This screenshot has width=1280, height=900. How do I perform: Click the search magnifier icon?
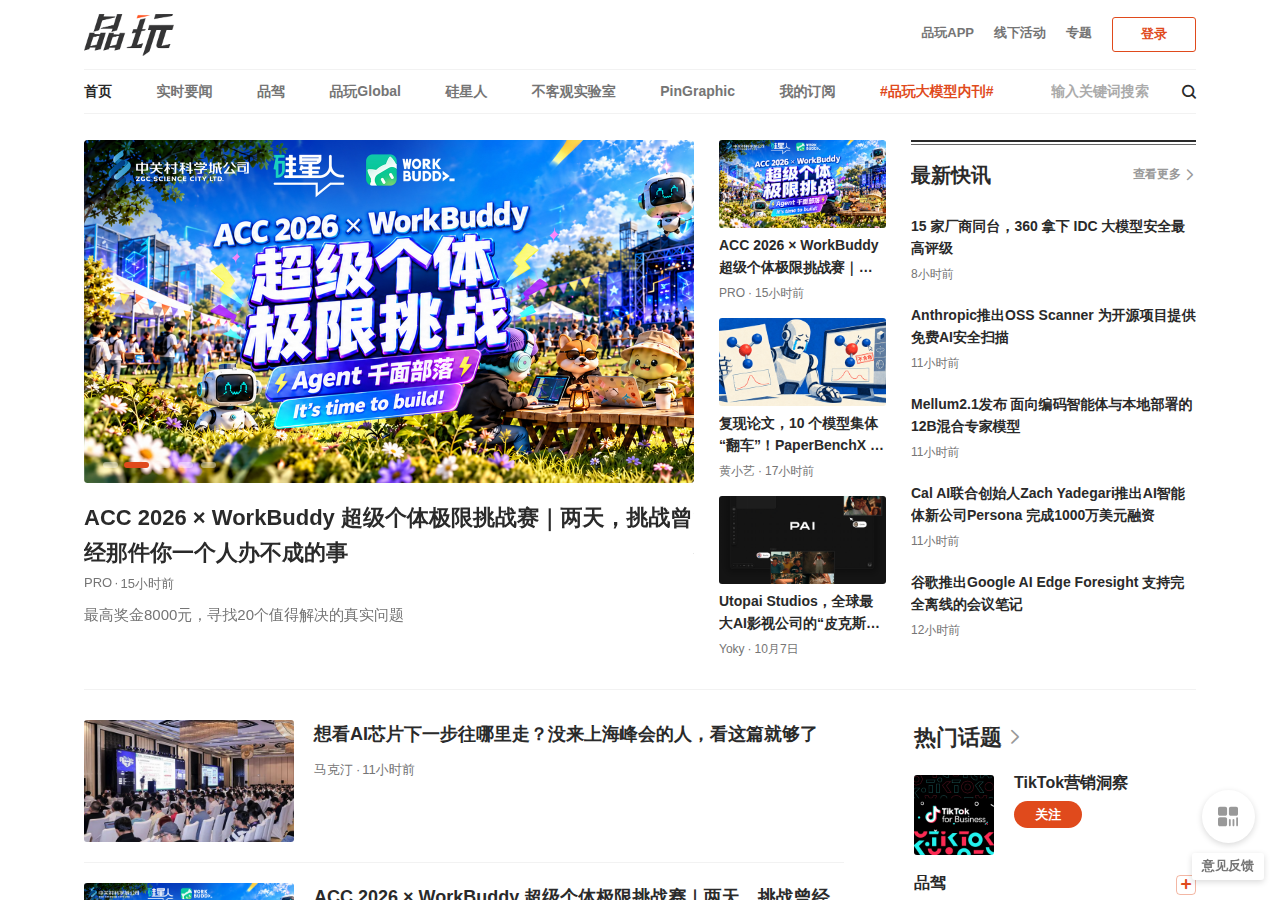click(1189, 92)
